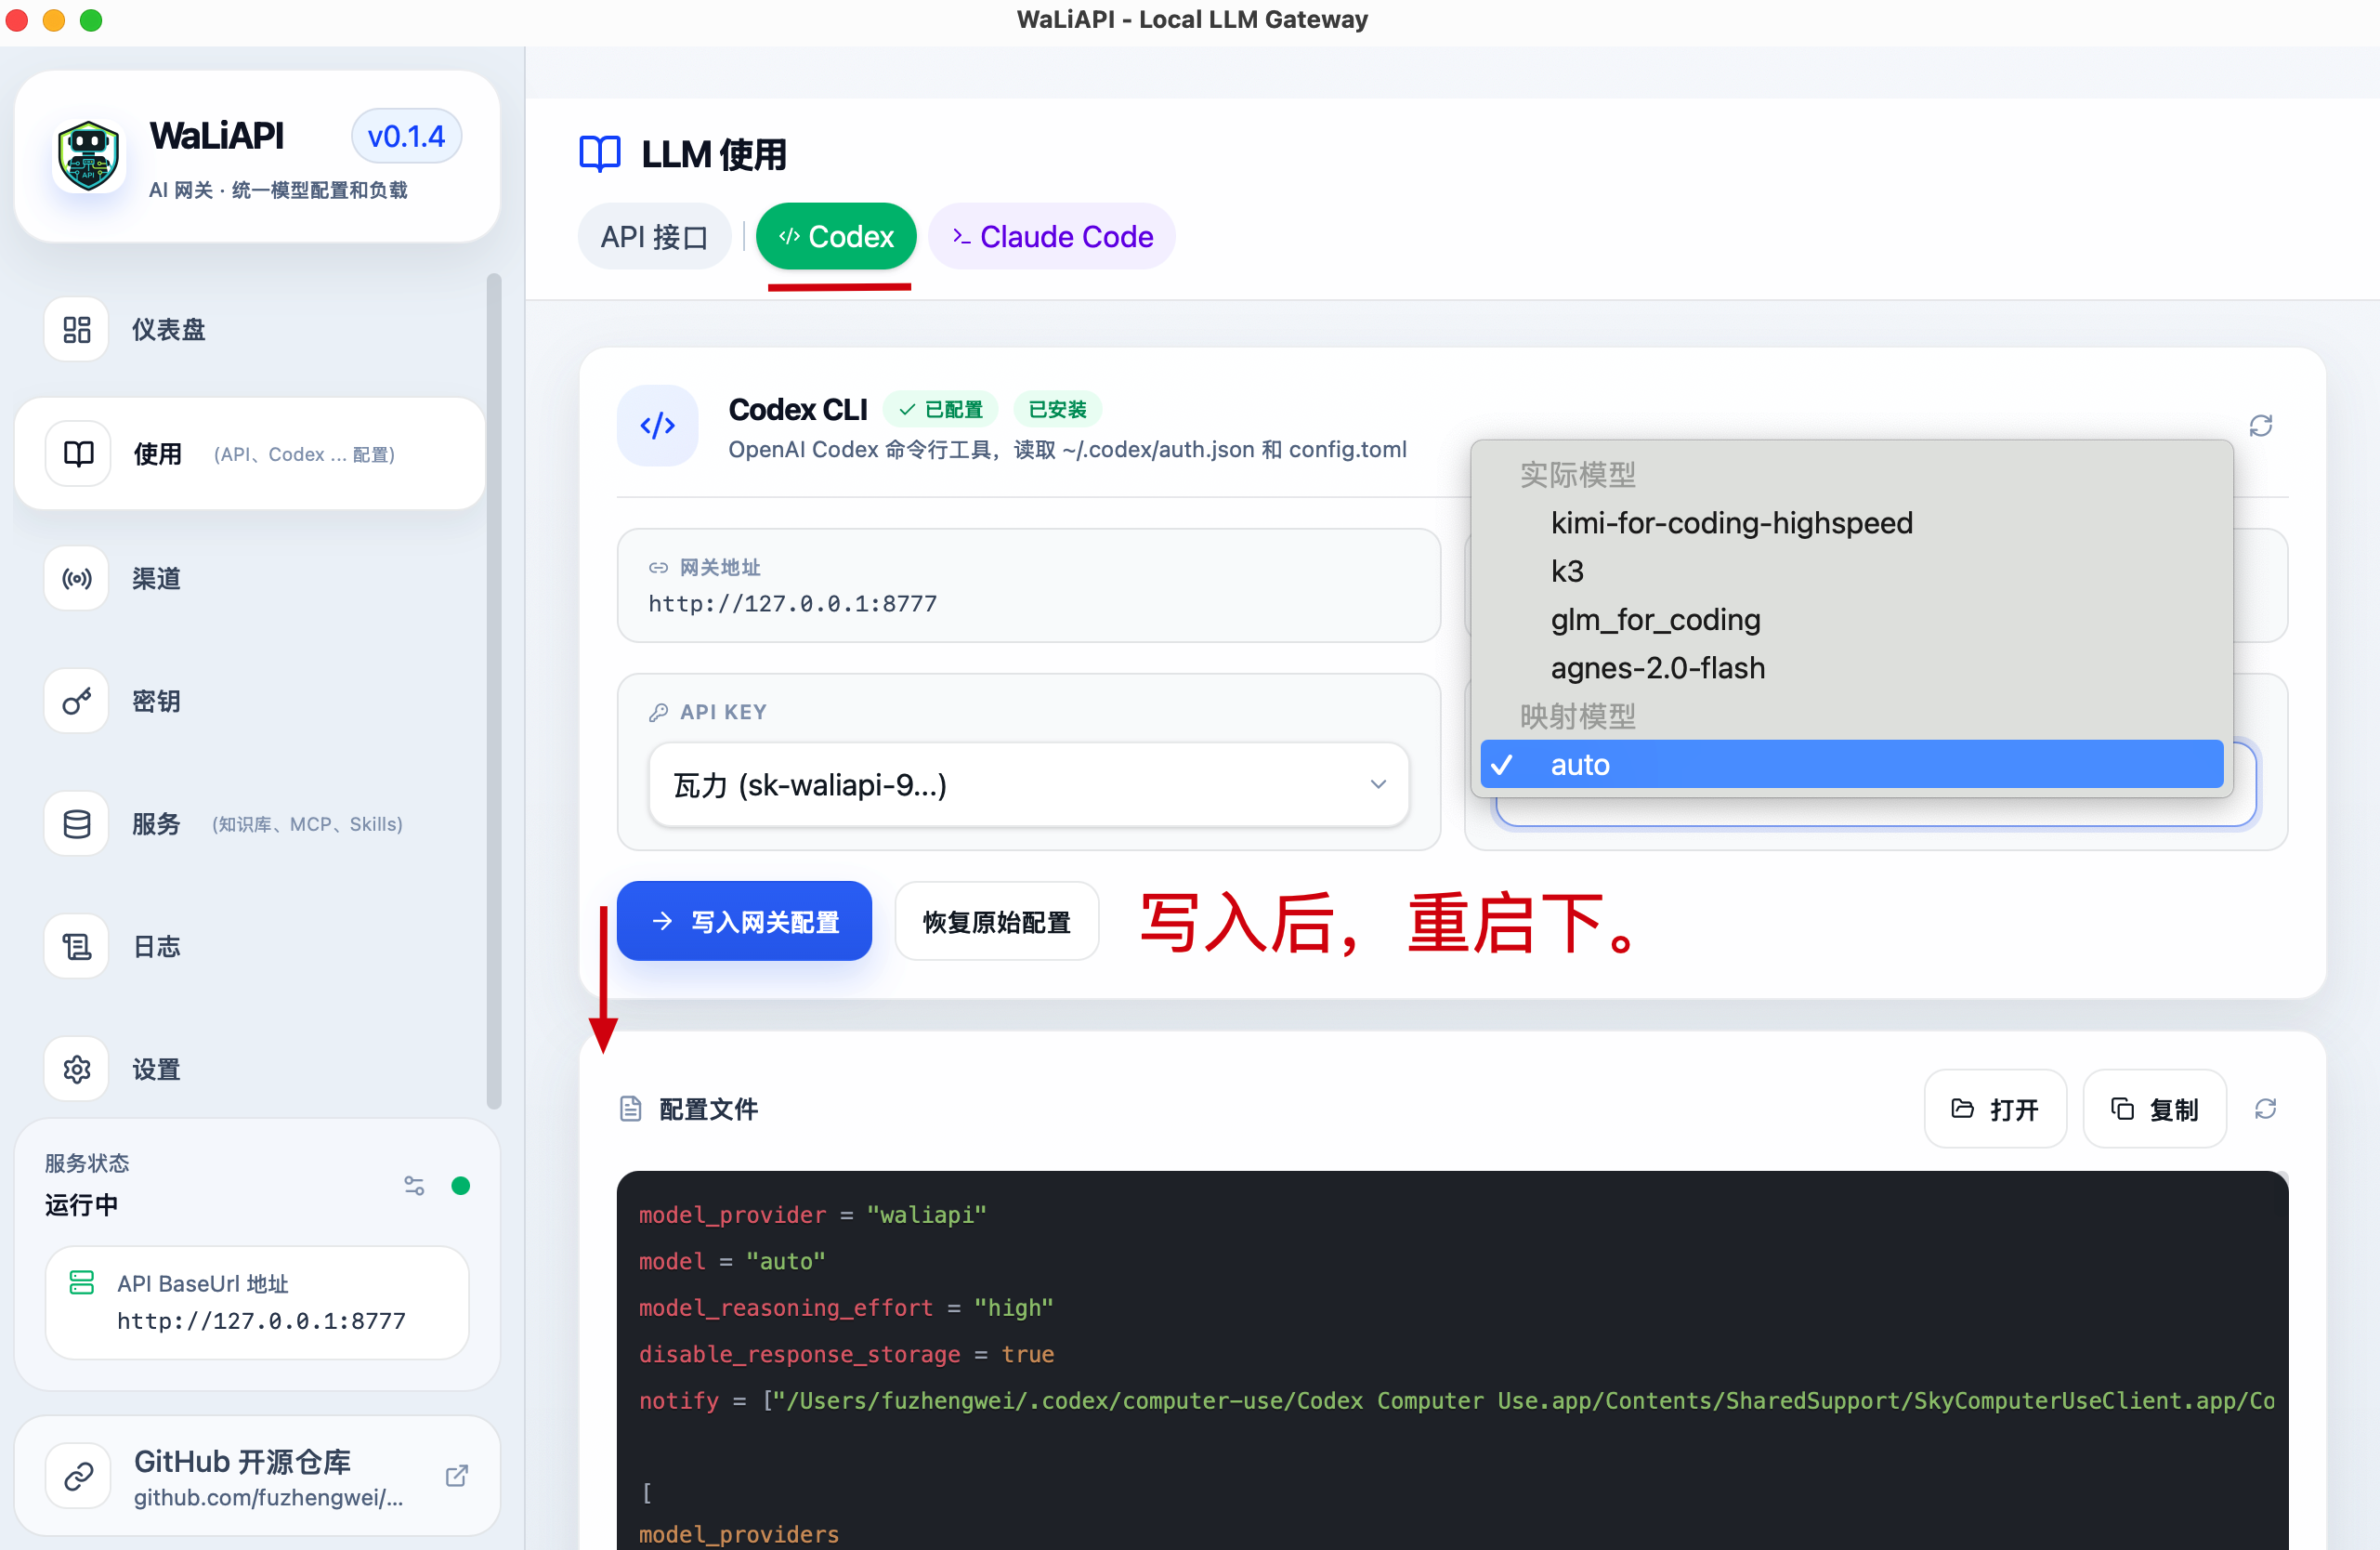Screen dimensions: 2380x1550
Task: Click the 恢复原始配置 button
Action: pyautogui.click(x=997, y=921)
